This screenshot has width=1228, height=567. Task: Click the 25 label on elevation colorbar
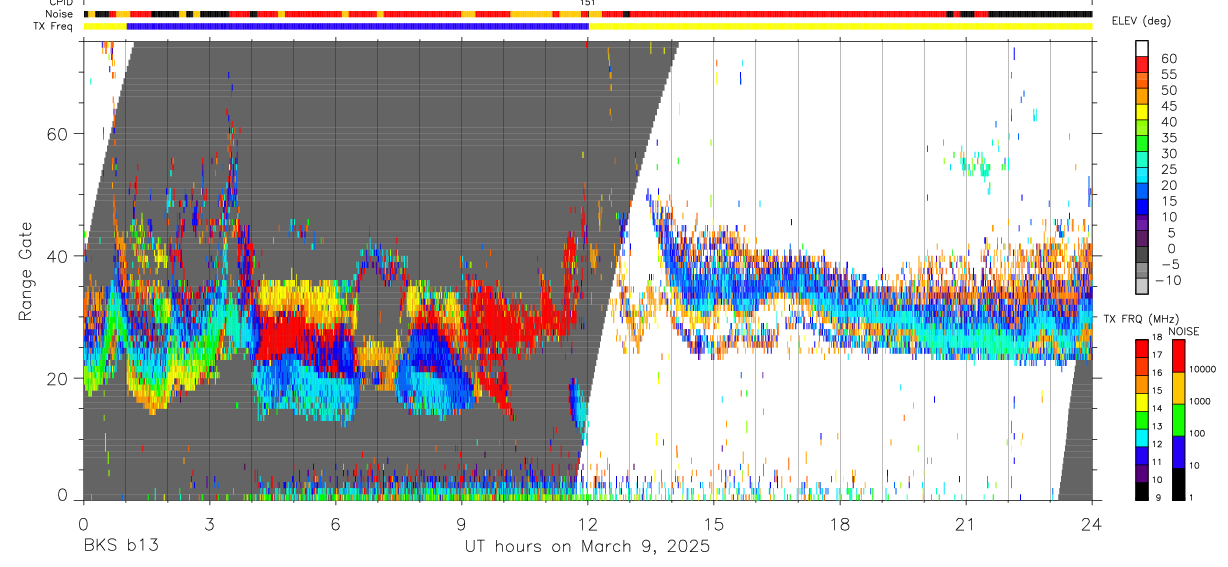[1167, 169]
